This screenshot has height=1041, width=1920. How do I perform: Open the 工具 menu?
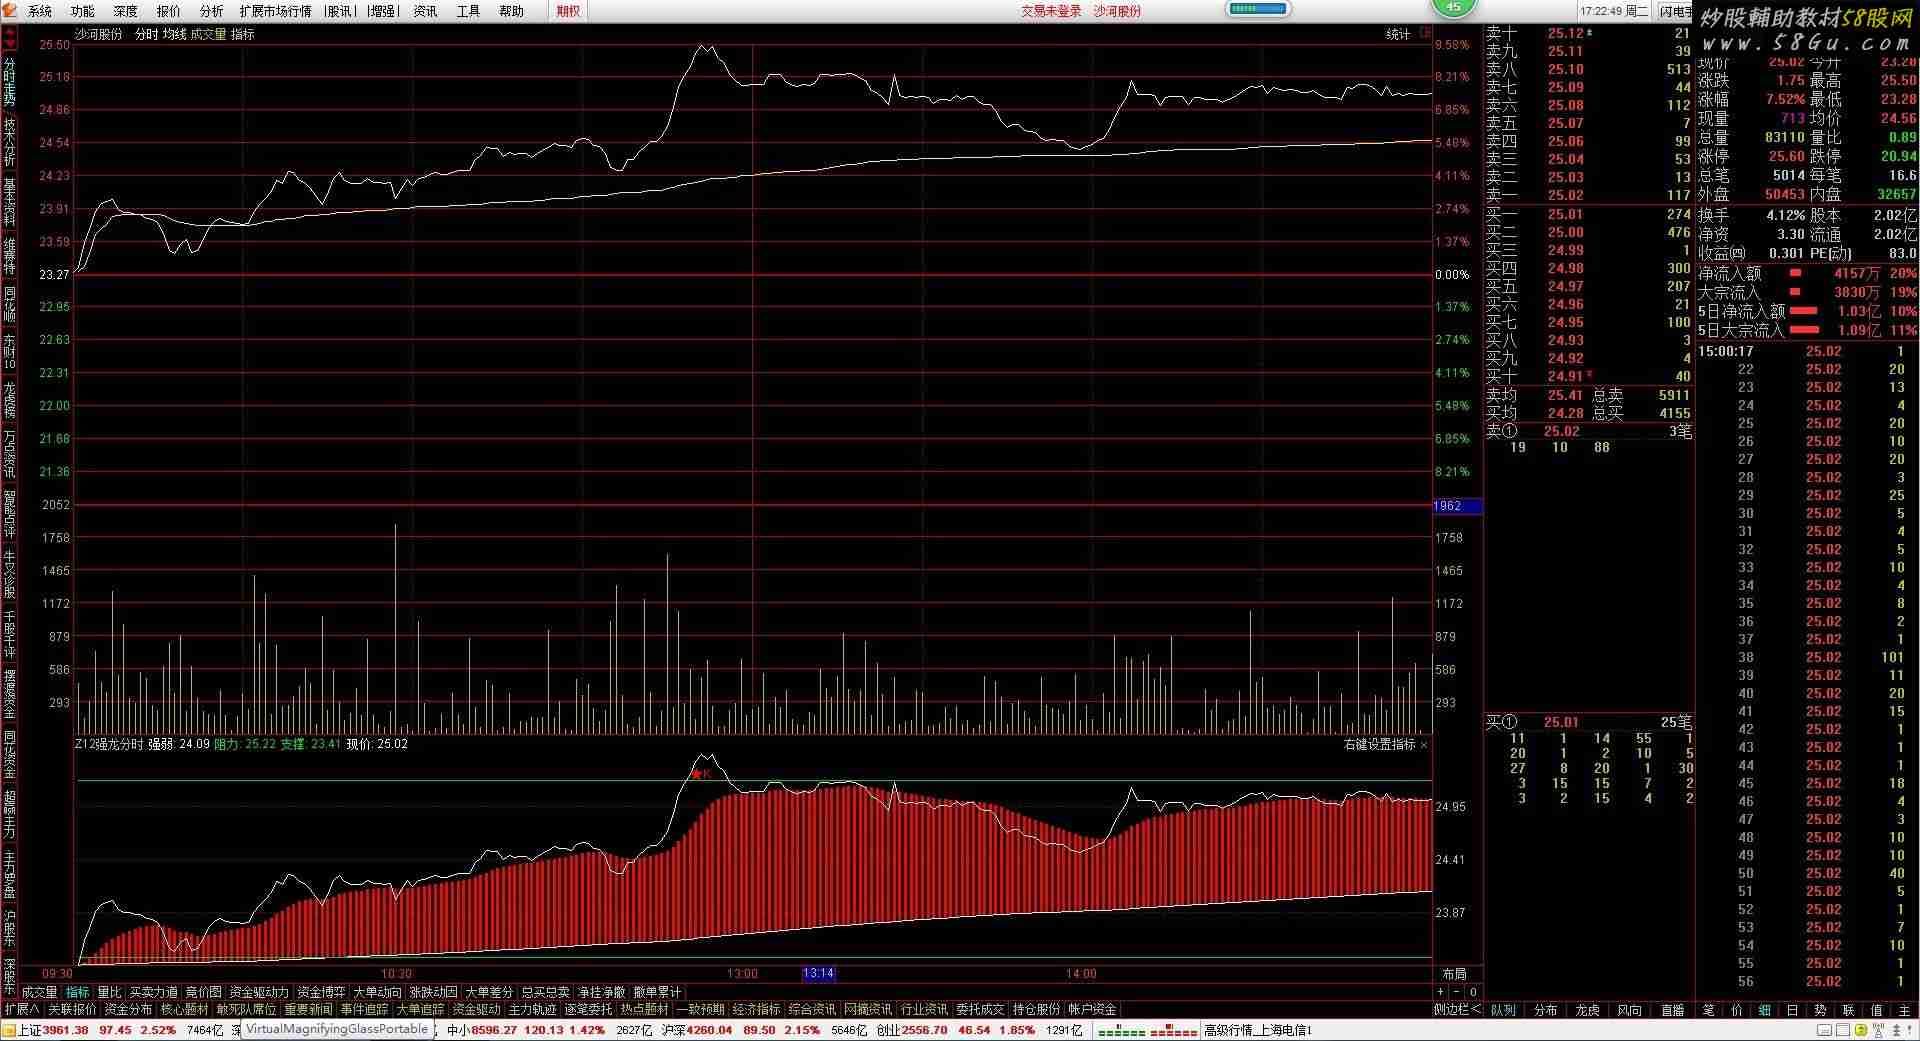[x=468, y=11]
